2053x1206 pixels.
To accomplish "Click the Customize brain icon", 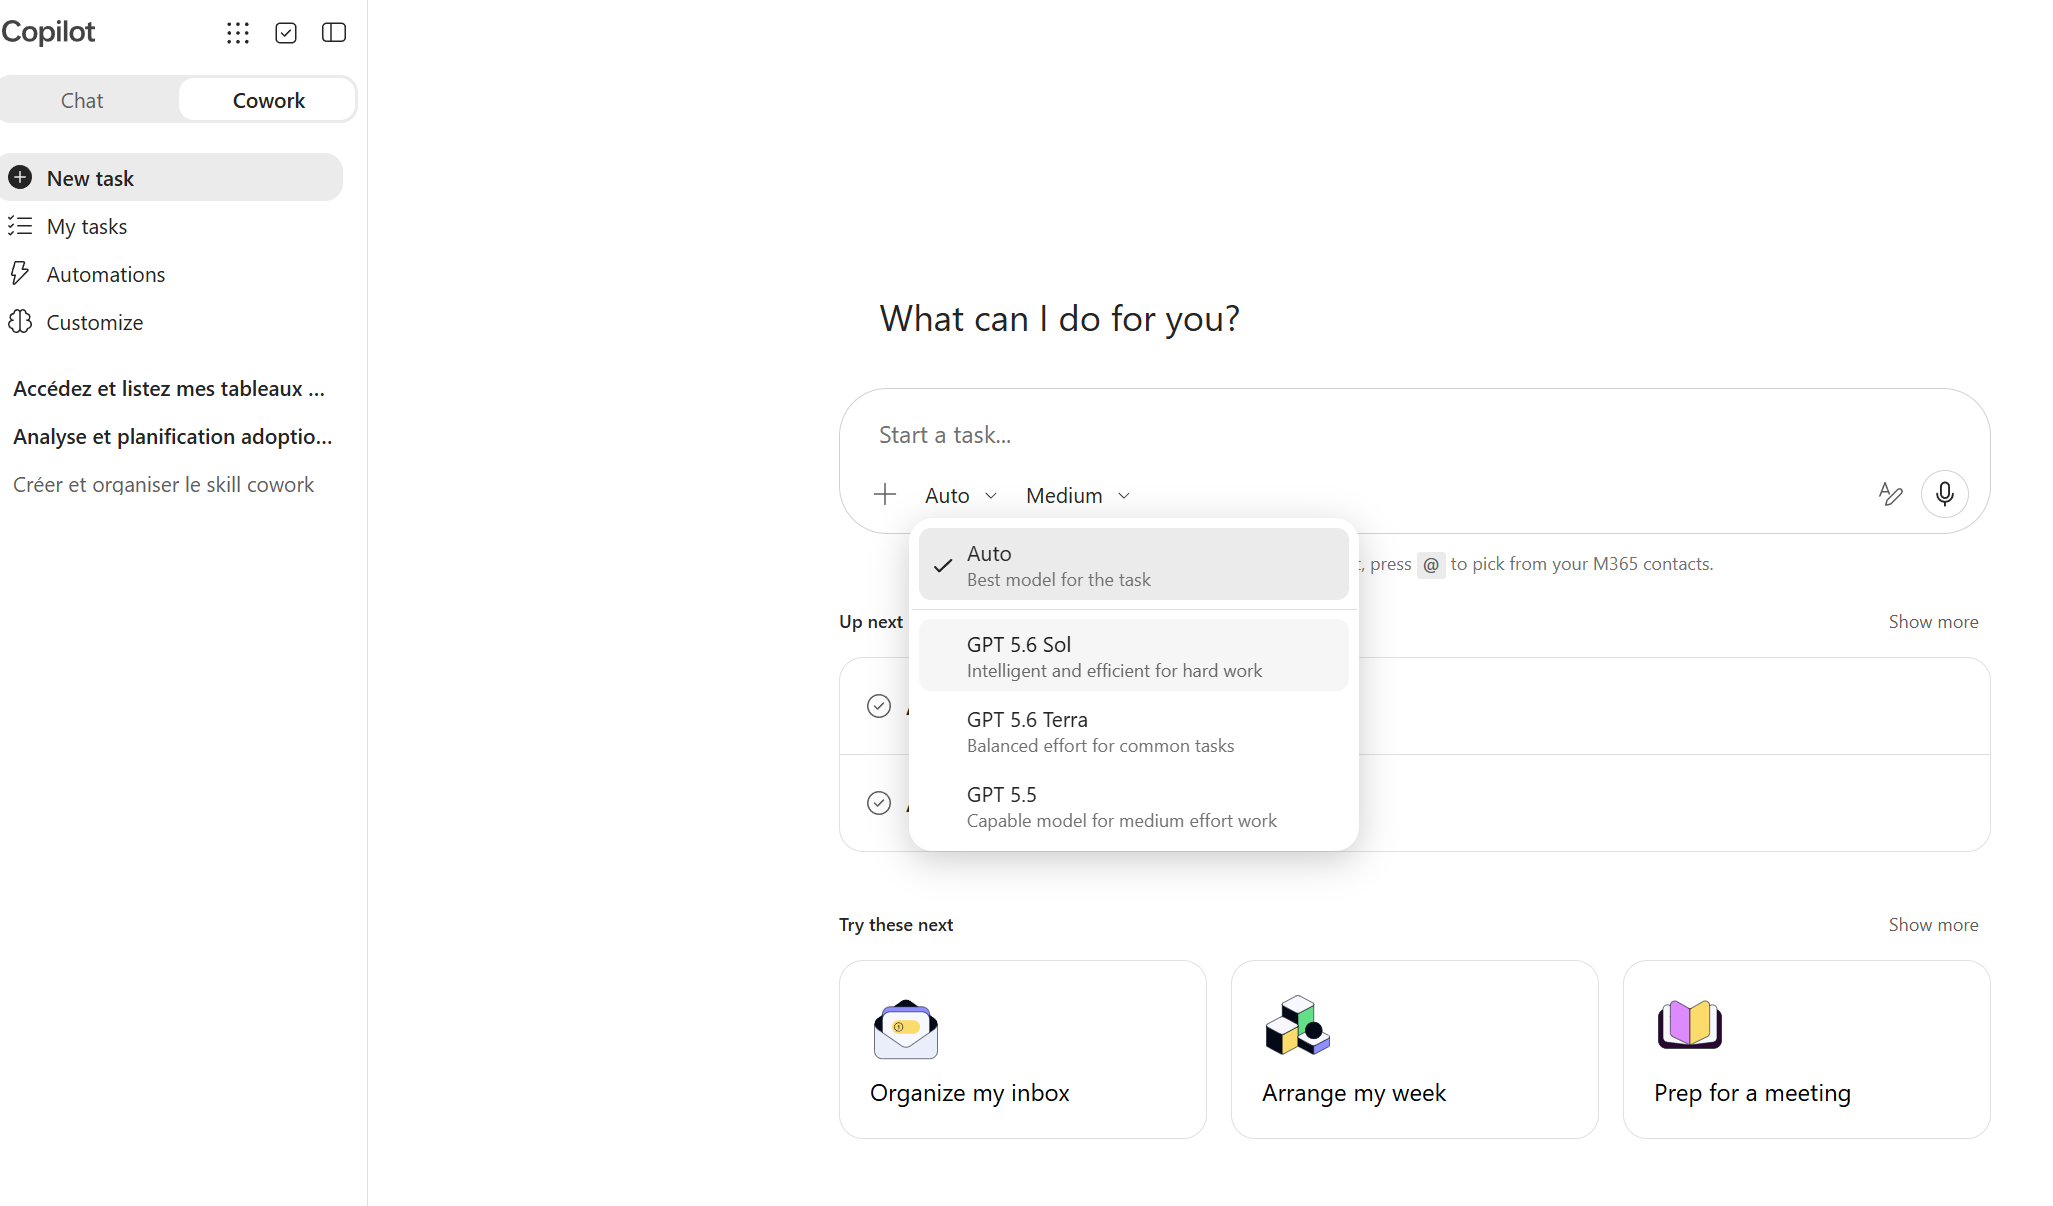I will coord(20,322).
